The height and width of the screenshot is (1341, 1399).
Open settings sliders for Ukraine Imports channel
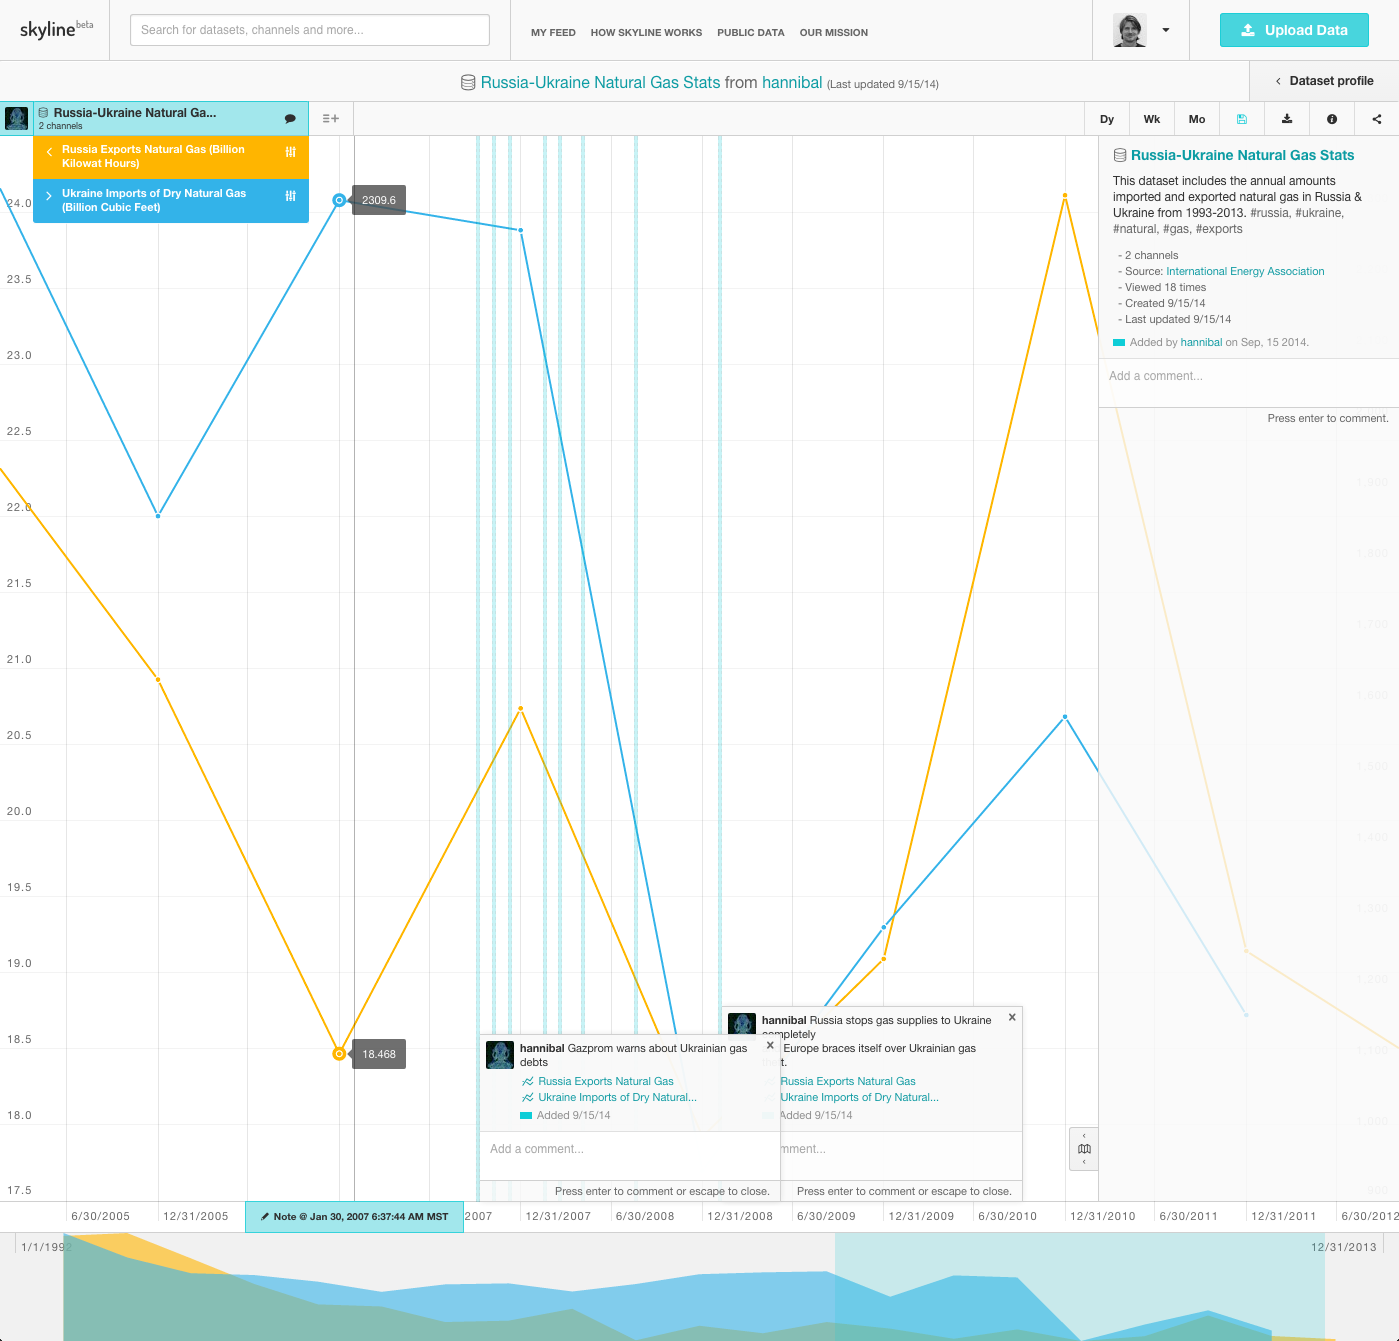click(x=291, y=196)
